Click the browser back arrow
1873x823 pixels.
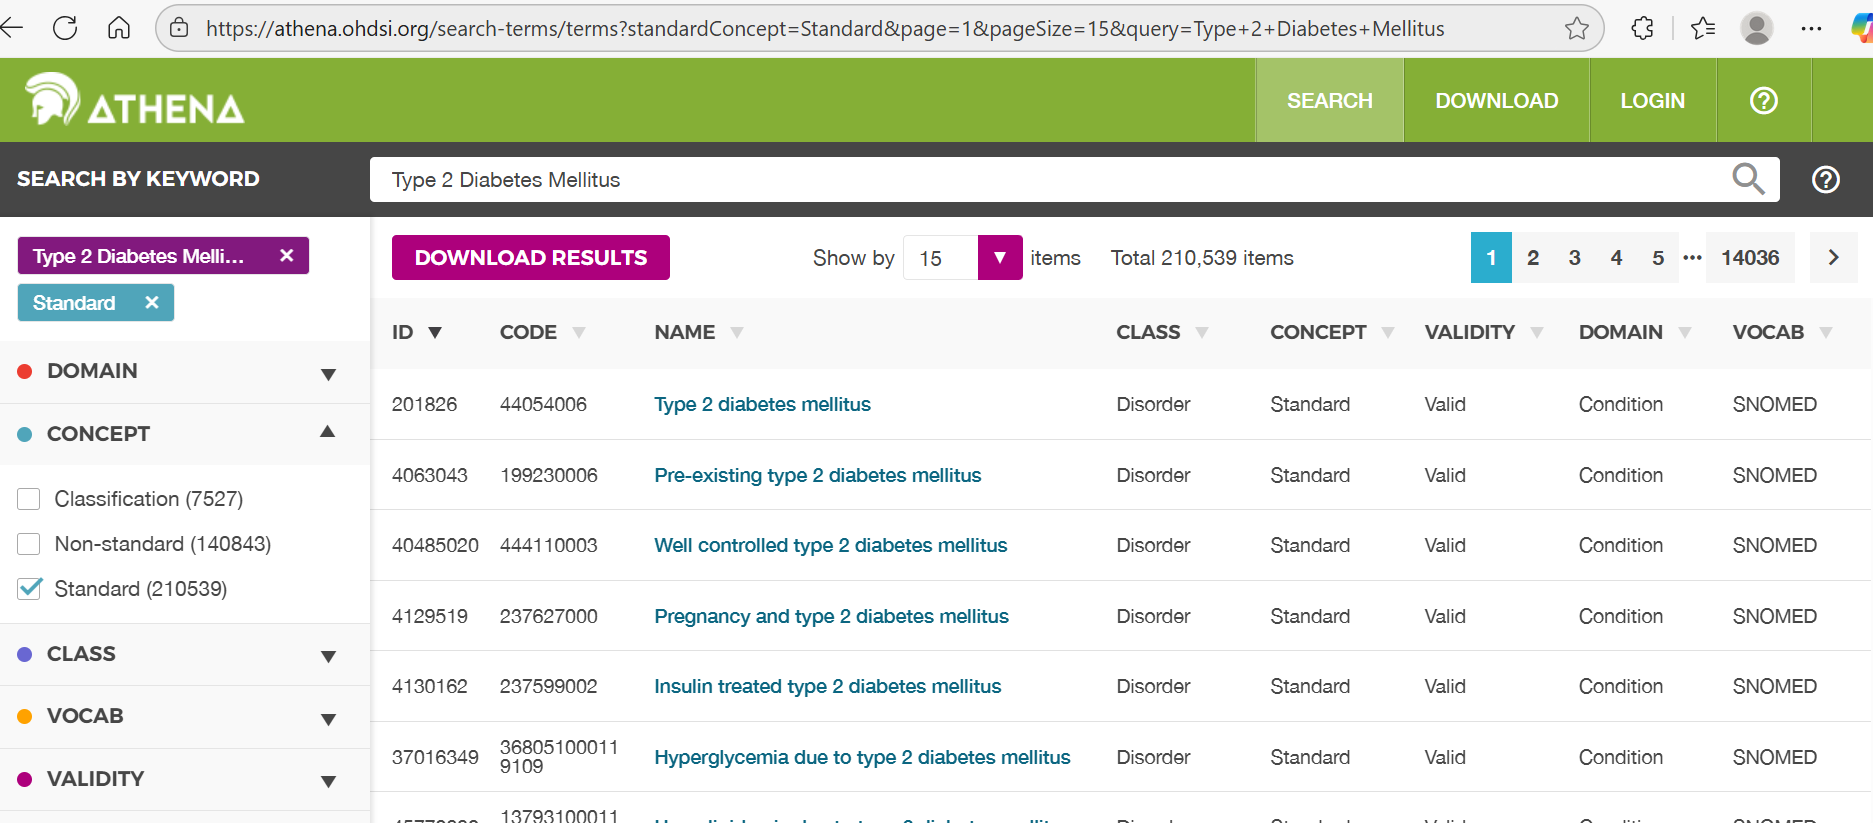point(11,28)
